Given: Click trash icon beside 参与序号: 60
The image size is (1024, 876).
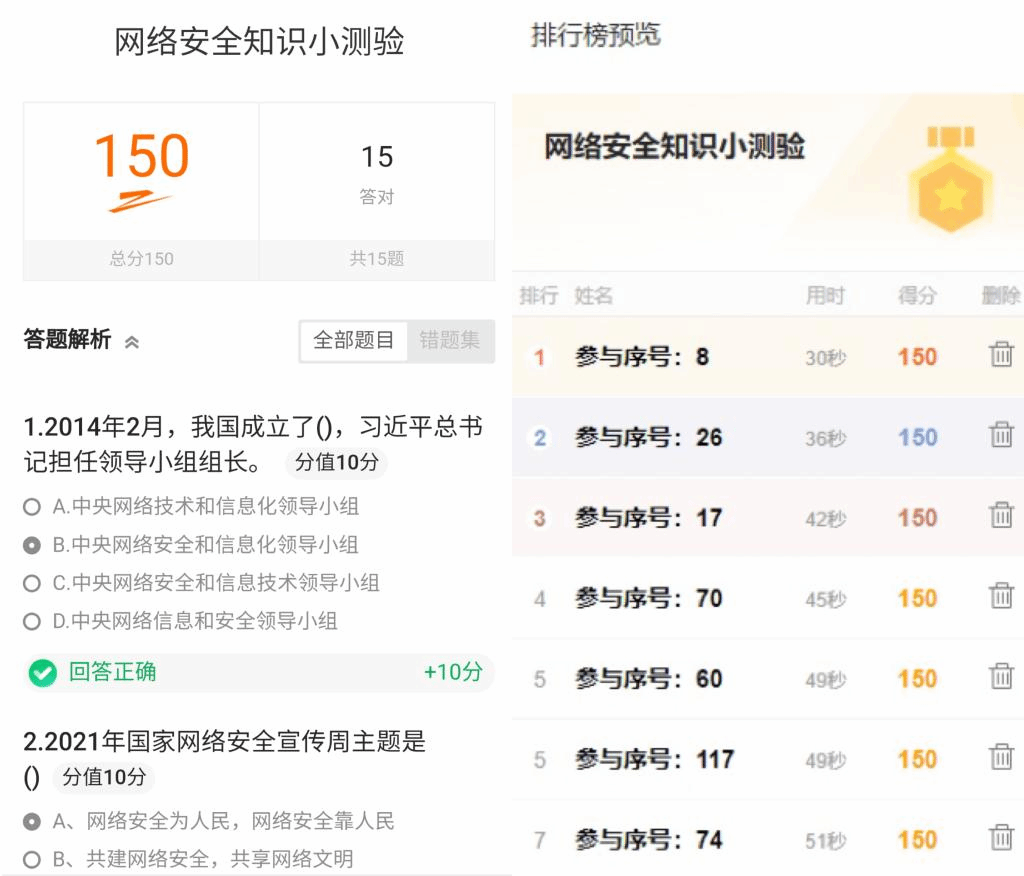Looking at the screenshot, I should pos(1001,677).
